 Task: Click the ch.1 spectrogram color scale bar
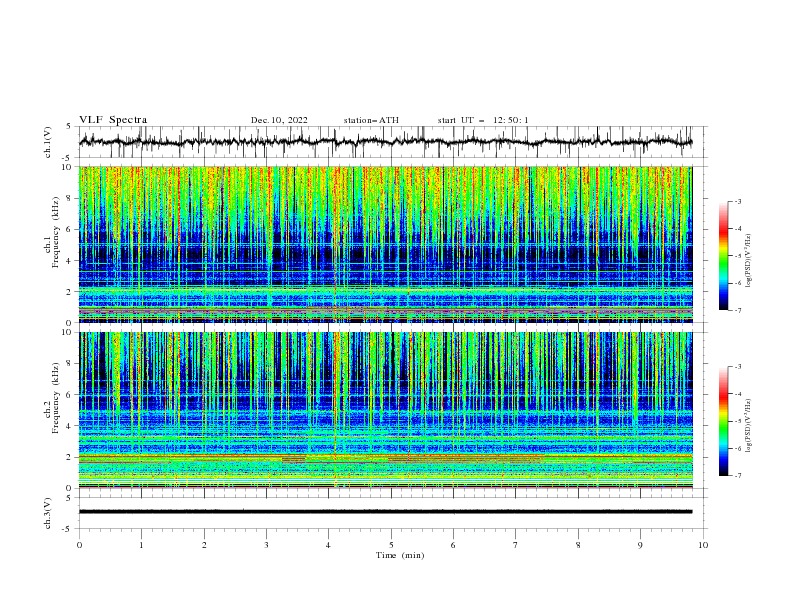tap(724, 255)
